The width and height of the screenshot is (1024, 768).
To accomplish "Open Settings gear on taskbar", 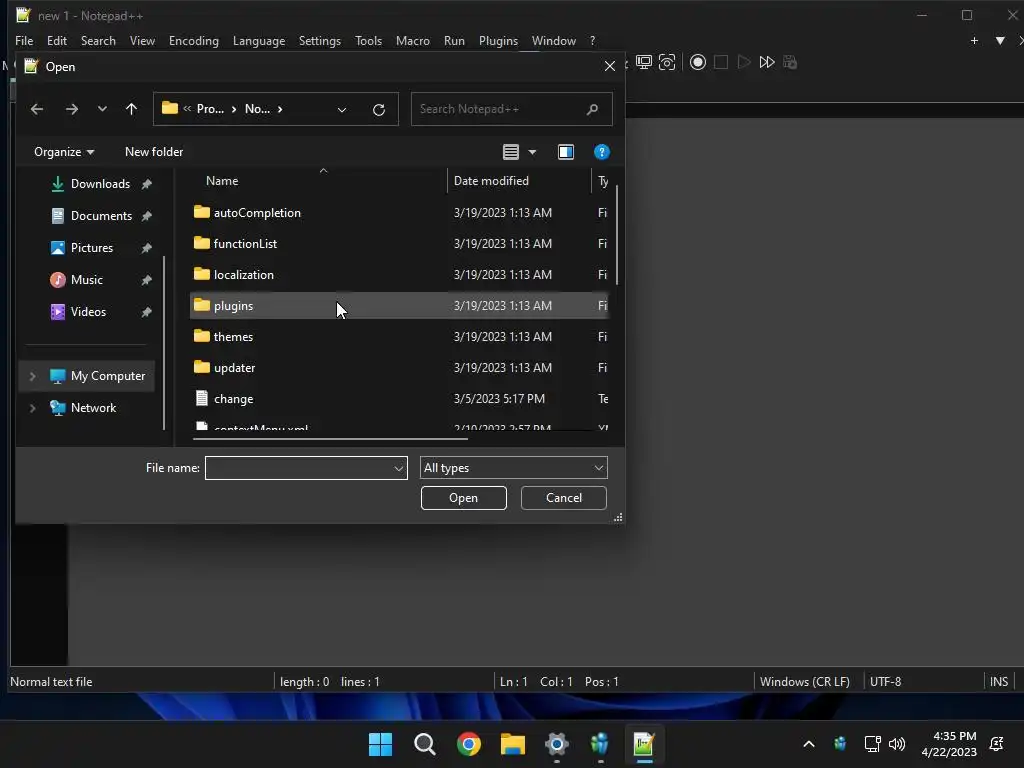I will click(x=556, y=744).
